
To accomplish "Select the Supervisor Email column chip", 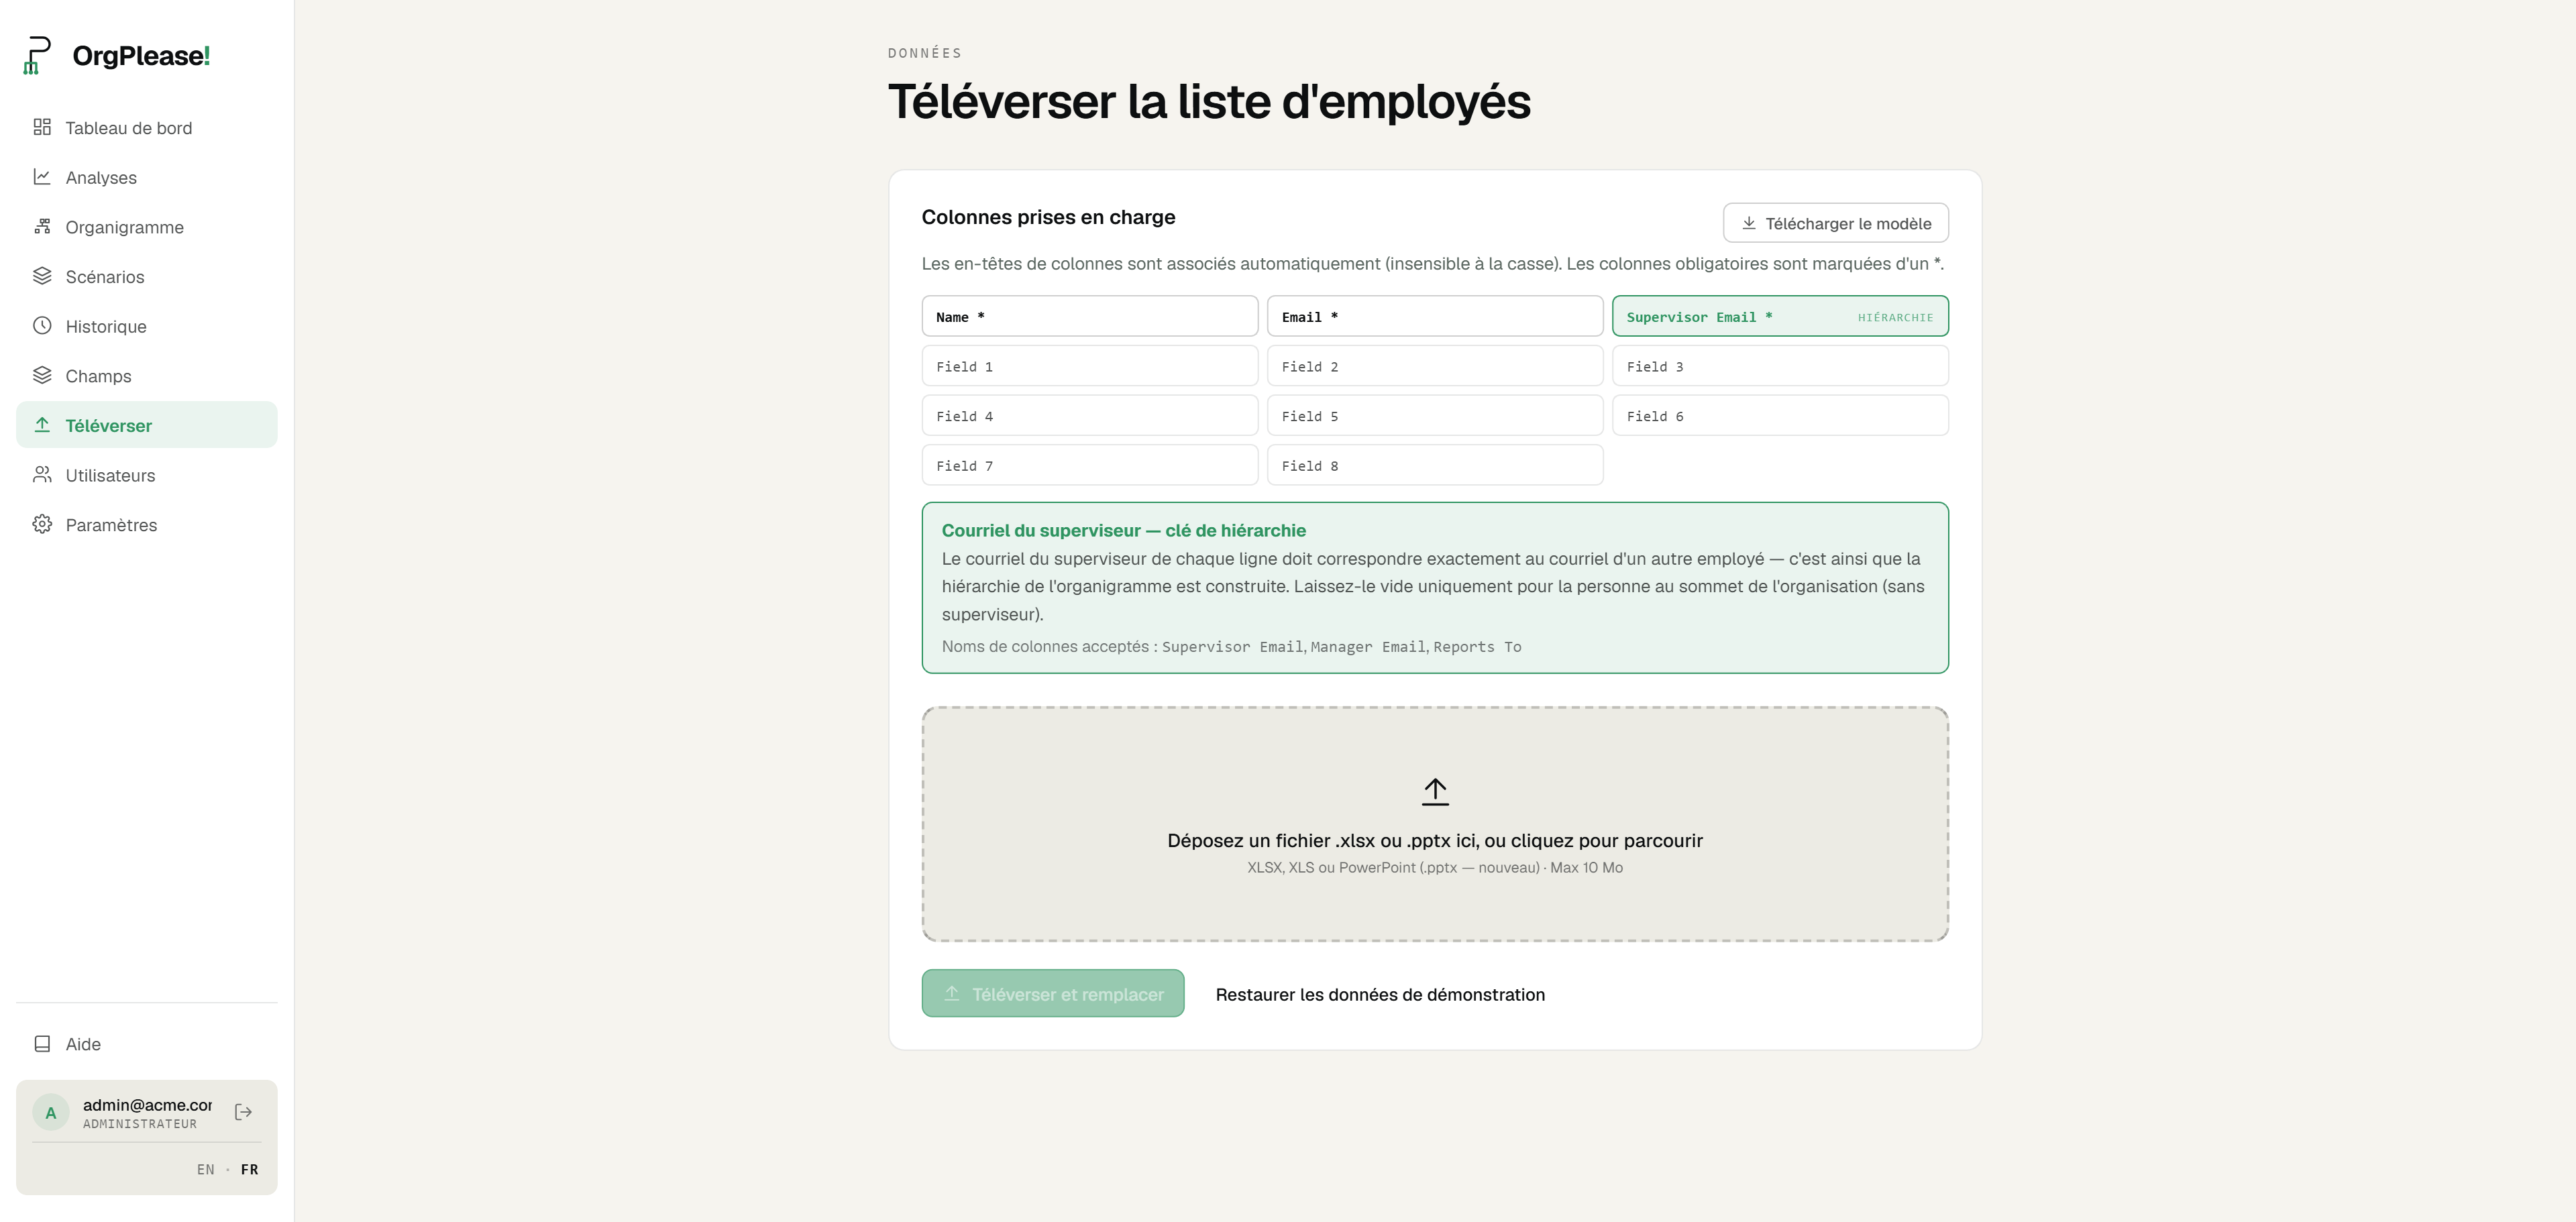I will [x=1780, y=316].
